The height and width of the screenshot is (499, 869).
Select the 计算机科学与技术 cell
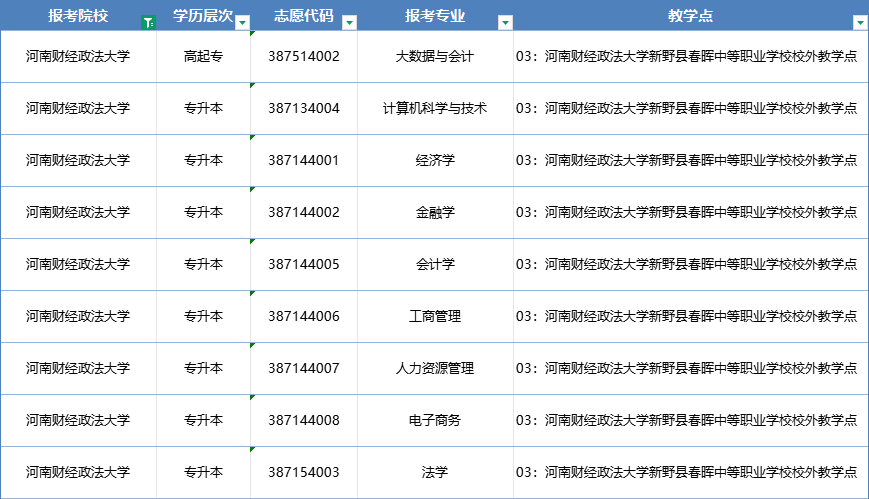[435, 108]
